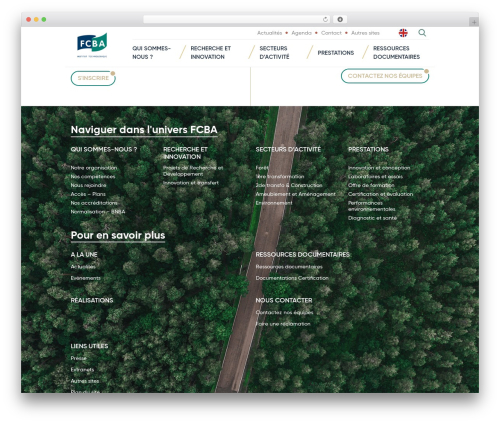Open footer link Accès – Plans
500x423 pixels.
pos(88,194)
